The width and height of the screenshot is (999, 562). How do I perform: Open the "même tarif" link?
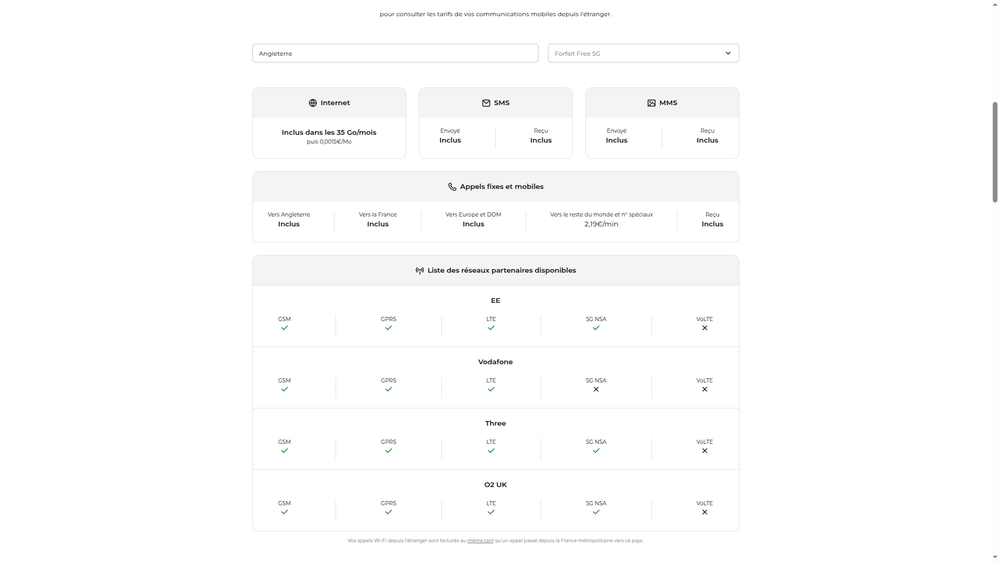coord(480,541)
